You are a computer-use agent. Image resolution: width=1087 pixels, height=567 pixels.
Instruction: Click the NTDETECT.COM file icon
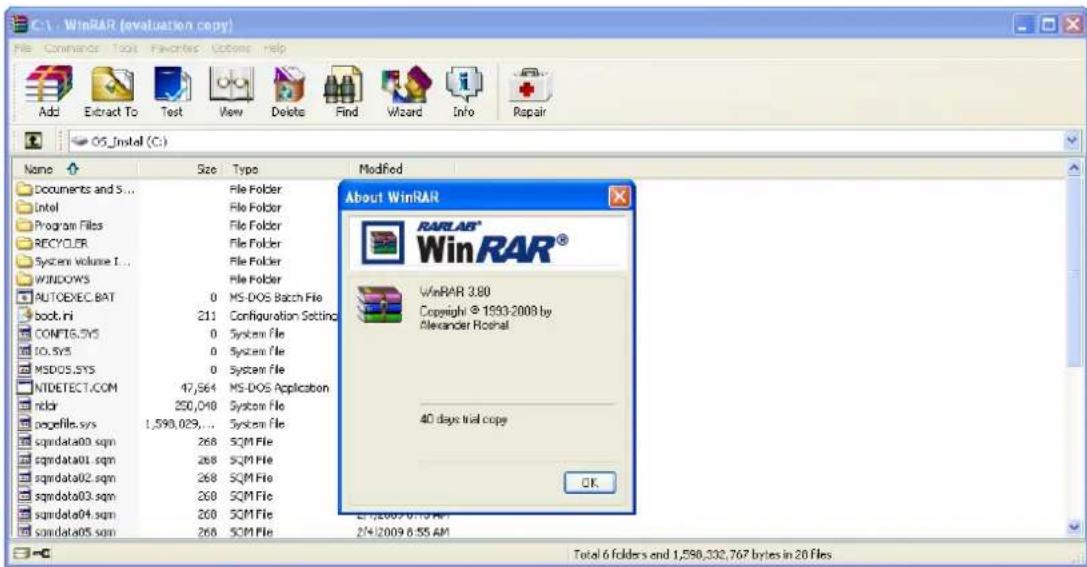pyautogui.click(x=25, y=387)
